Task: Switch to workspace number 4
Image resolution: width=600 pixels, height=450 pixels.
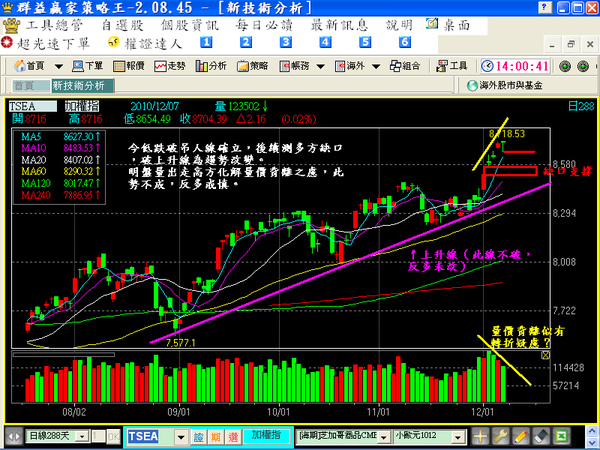Action: click(x=325, y=42)
